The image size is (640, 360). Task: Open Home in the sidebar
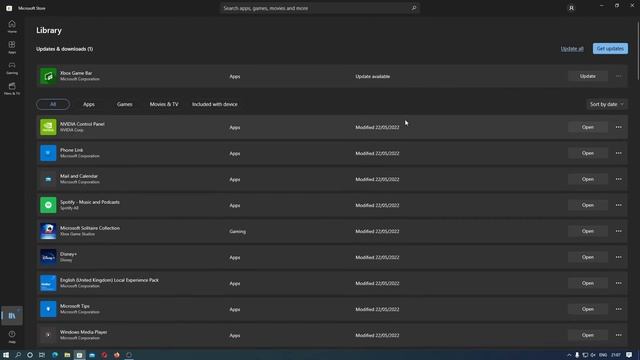click(12, 27)
